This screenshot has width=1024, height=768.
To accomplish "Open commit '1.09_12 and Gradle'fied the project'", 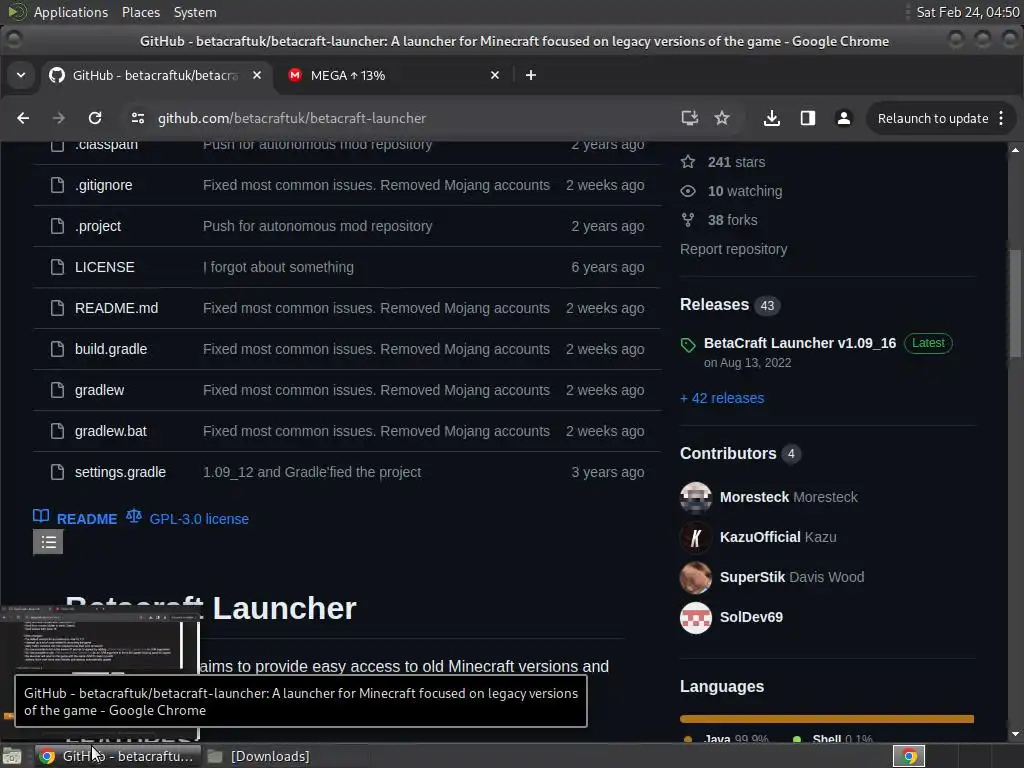I will pyautogui.click(x=312, y=472).
